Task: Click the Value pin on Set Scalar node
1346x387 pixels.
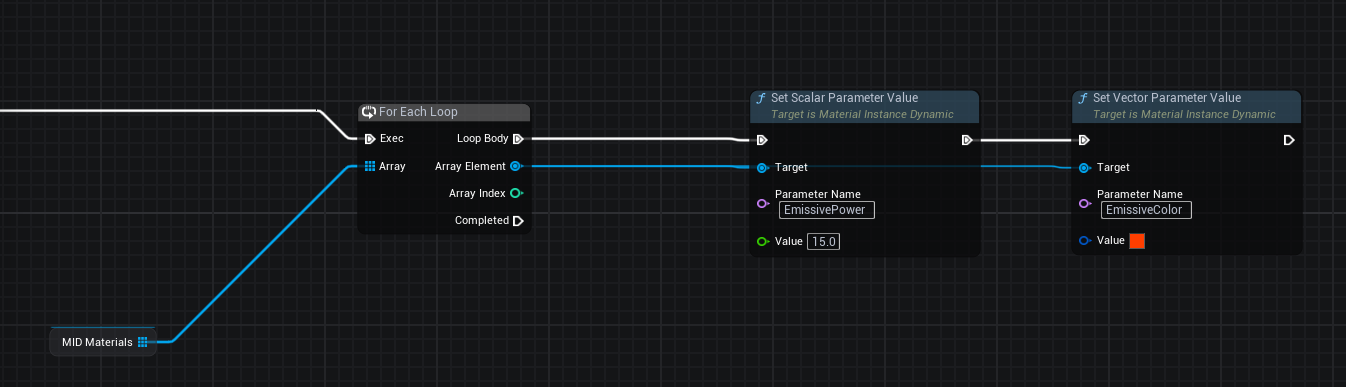Action: click(x=762, y=241)
